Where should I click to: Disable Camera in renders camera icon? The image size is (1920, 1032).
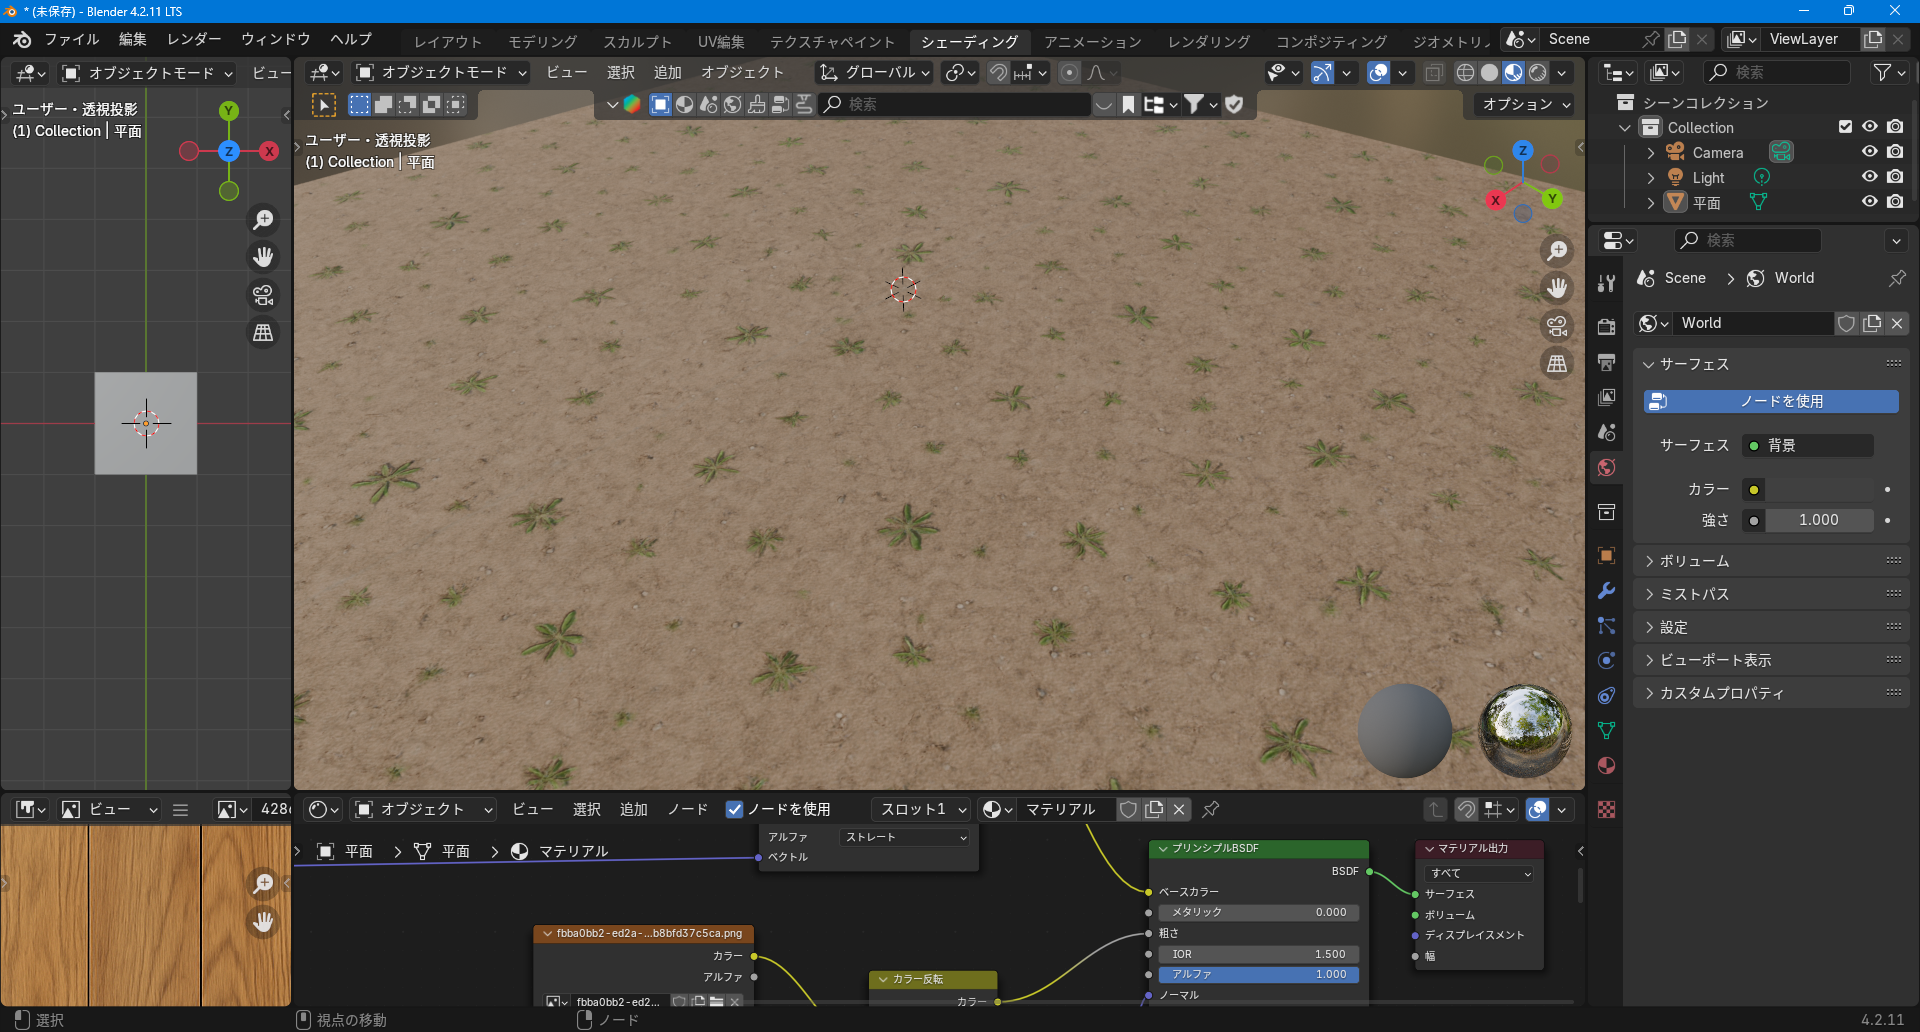[1895, 151]
